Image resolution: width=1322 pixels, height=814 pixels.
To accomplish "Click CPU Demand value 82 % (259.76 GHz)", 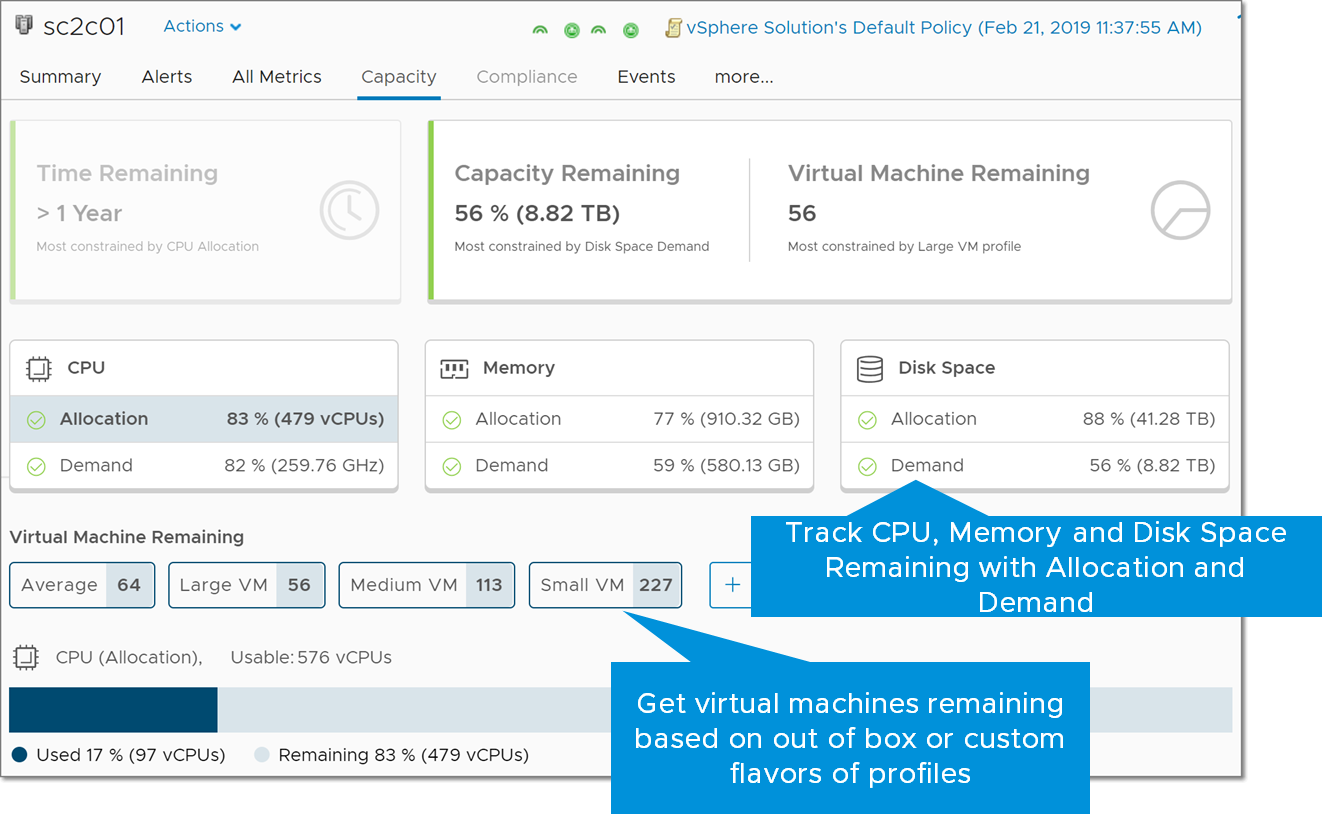I will click(304, 465).
